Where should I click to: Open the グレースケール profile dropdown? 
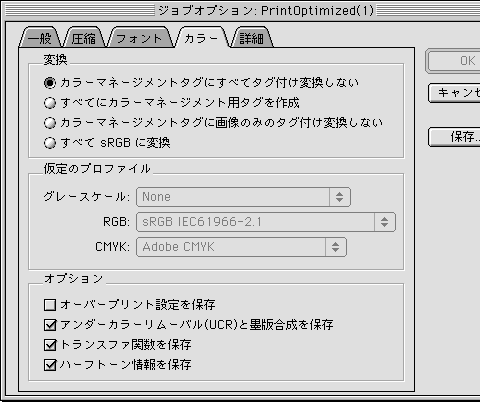click(243, 197)
